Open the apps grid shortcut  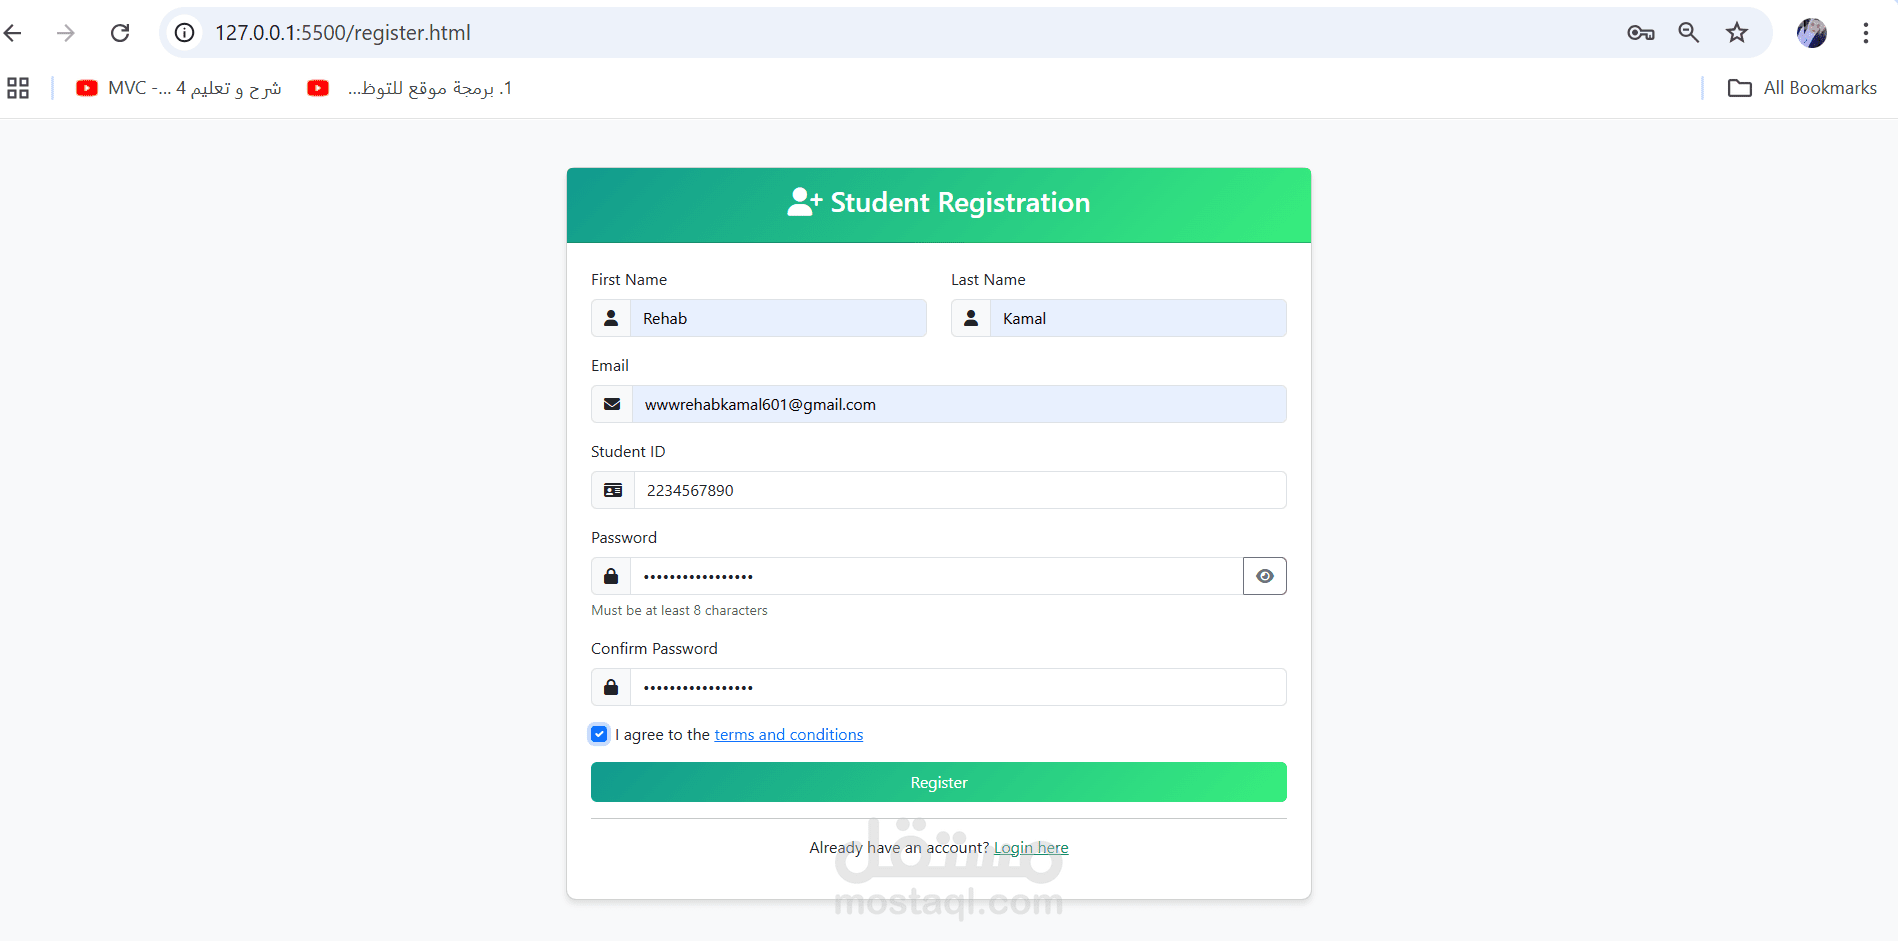[18, 88]
